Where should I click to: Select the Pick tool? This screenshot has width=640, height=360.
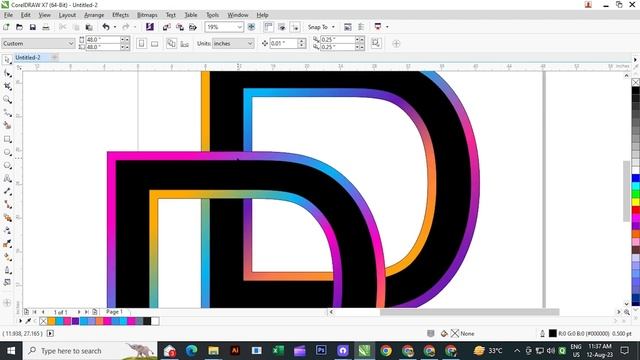[x=7, y=60]
